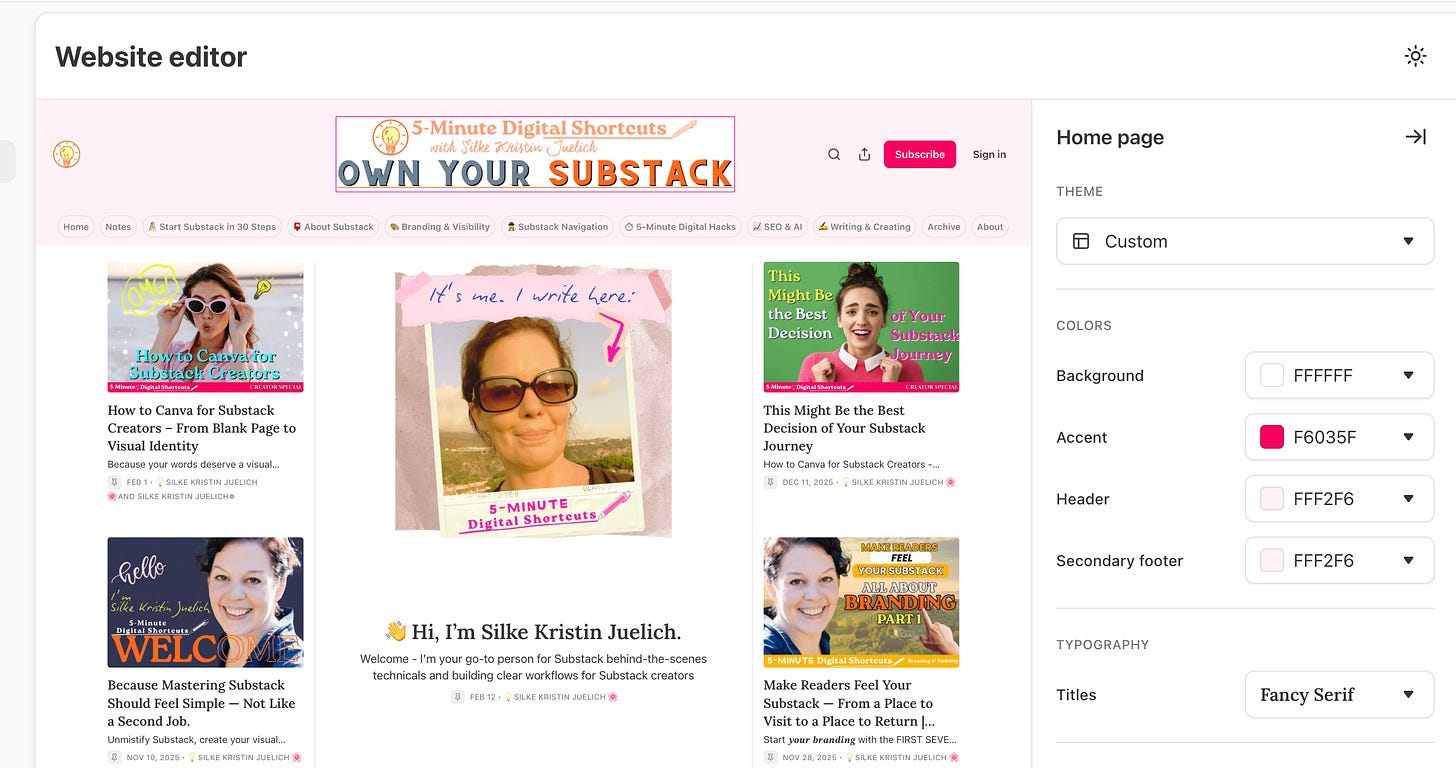Toggle the light/dark mode sun icon
The width and height of the screenshot is (1456, 768).
pos(1415,56)
